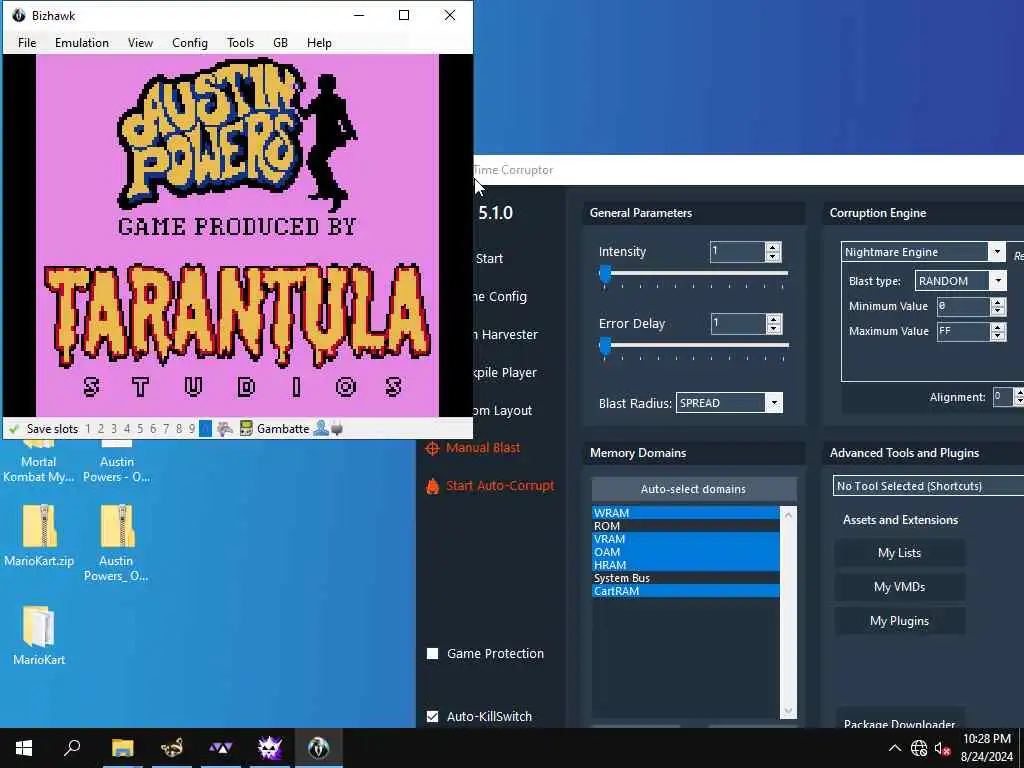Viewport: 1024px width, 768px height.
Task: Click the Bizhawk logo in title bar
Action: pyautogui.click(x=18, y=15)
